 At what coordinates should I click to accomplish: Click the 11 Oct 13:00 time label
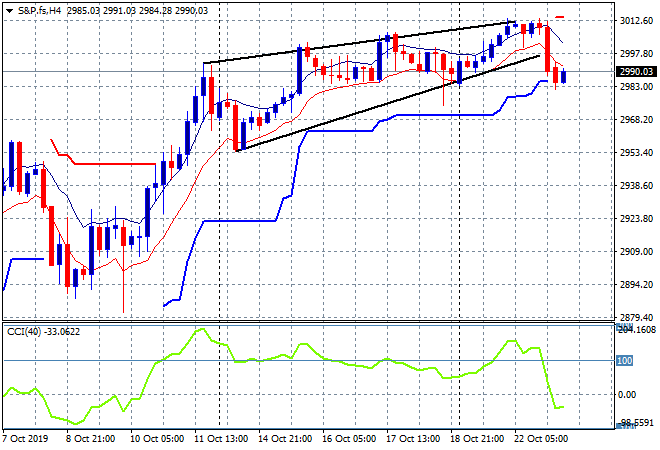tap(221, 439)
